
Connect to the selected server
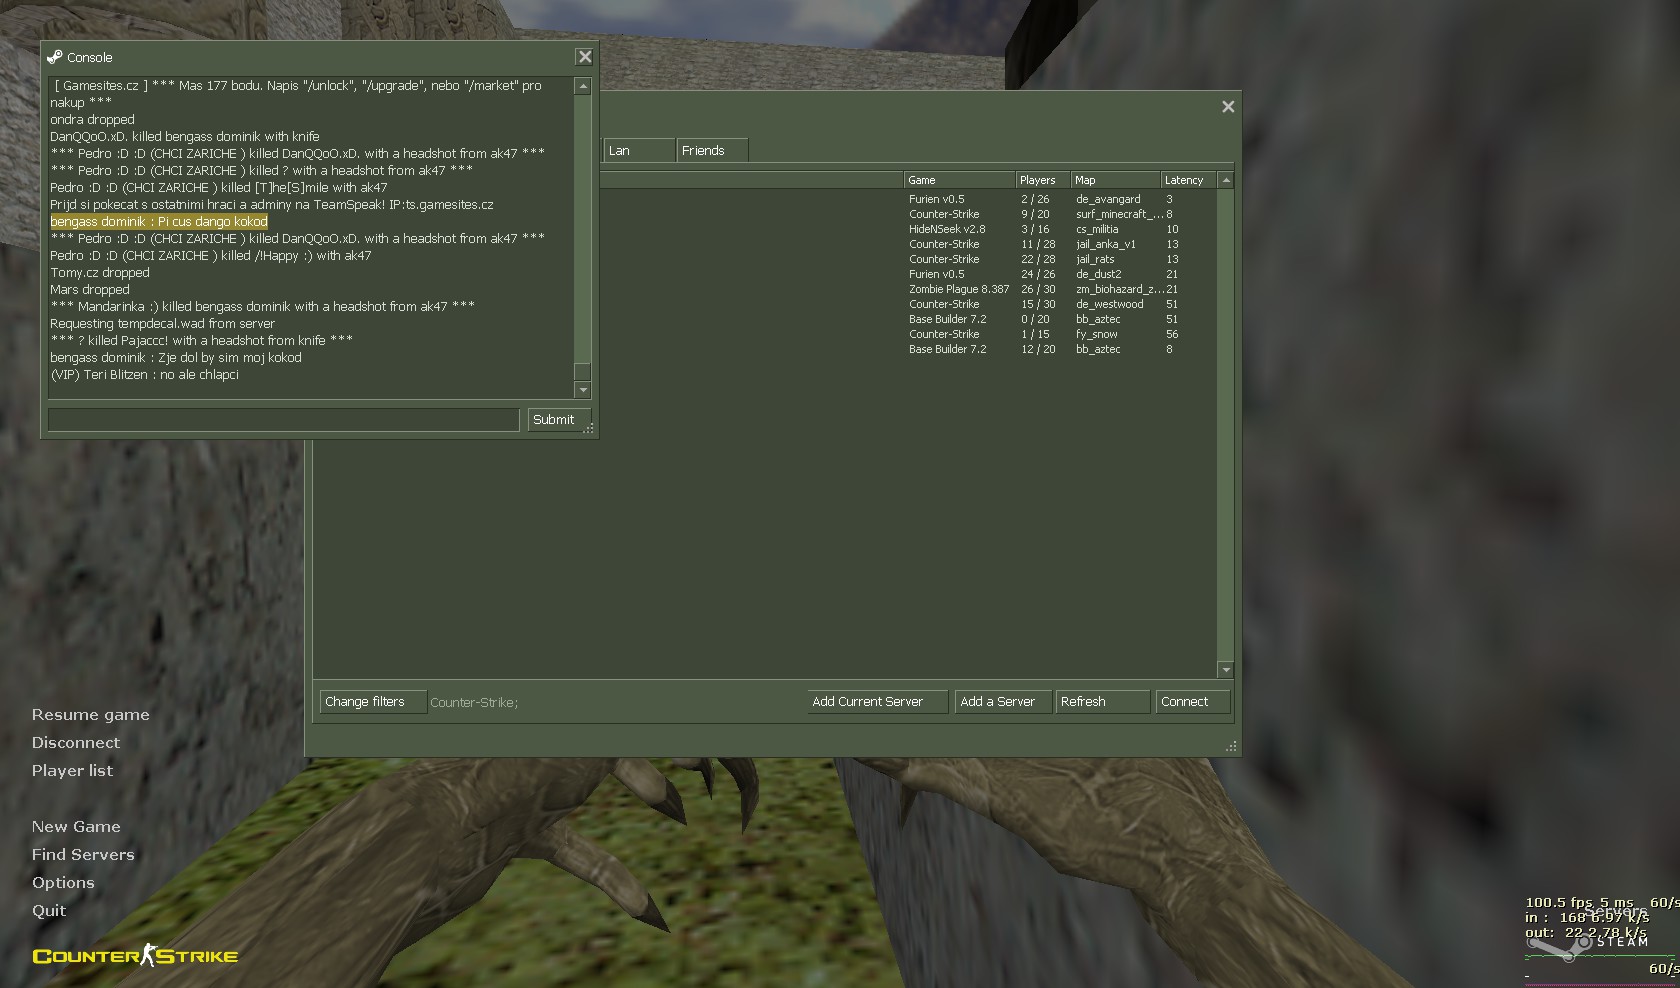[1193, 702]
